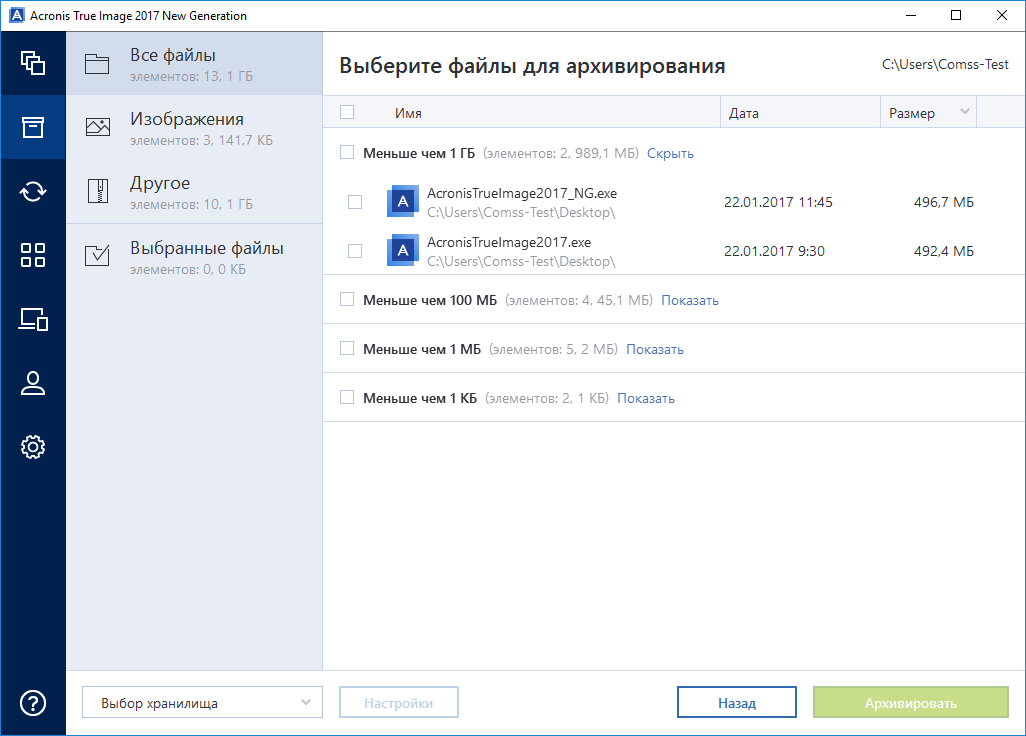Click the Acronis logo in title bar
1026x736 pixels.
tap(16, 15)
